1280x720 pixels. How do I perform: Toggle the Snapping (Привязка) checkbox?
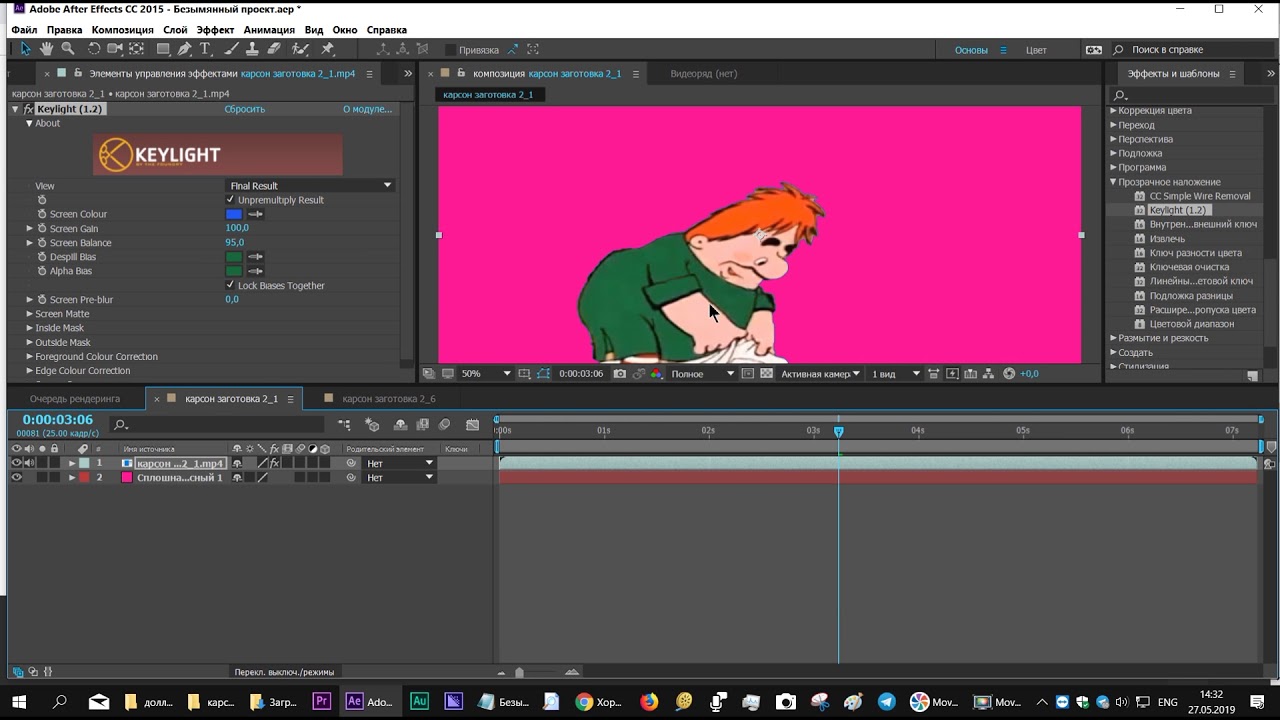pos(450,50)
